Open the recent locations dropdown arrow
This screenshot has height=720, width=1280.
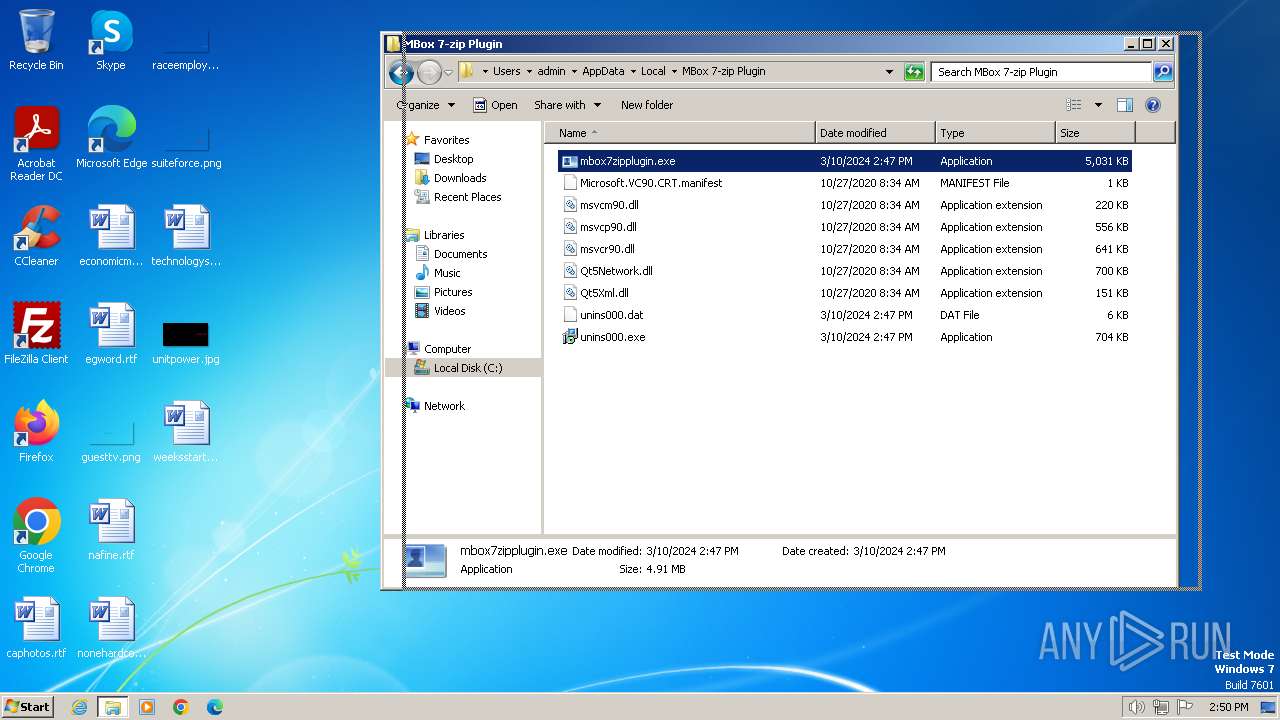(x=448, y=72)
